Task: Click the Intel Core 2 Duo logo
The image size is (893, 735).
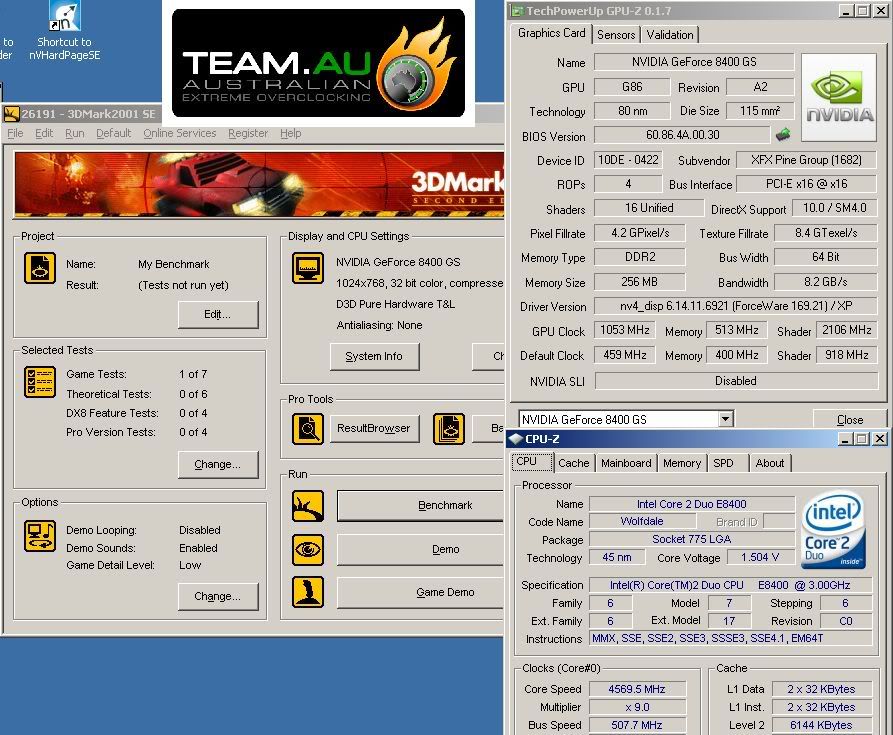Action: pyautogui.click(x=834, y=530)
